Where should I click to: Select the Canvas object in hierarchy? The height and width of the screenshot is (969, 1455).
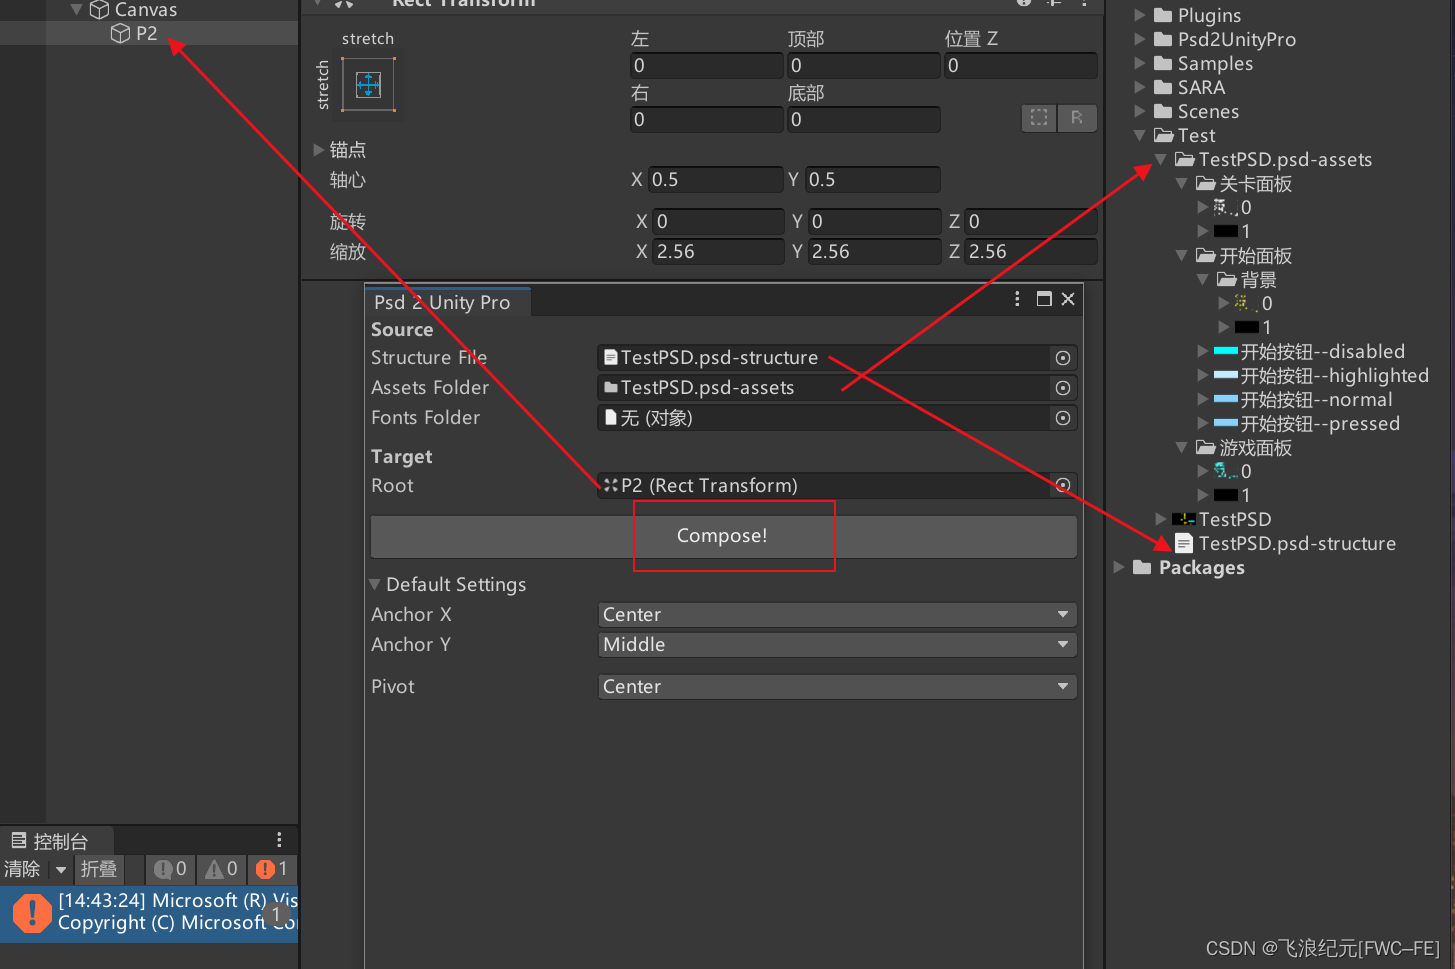(x=146, y=10)
